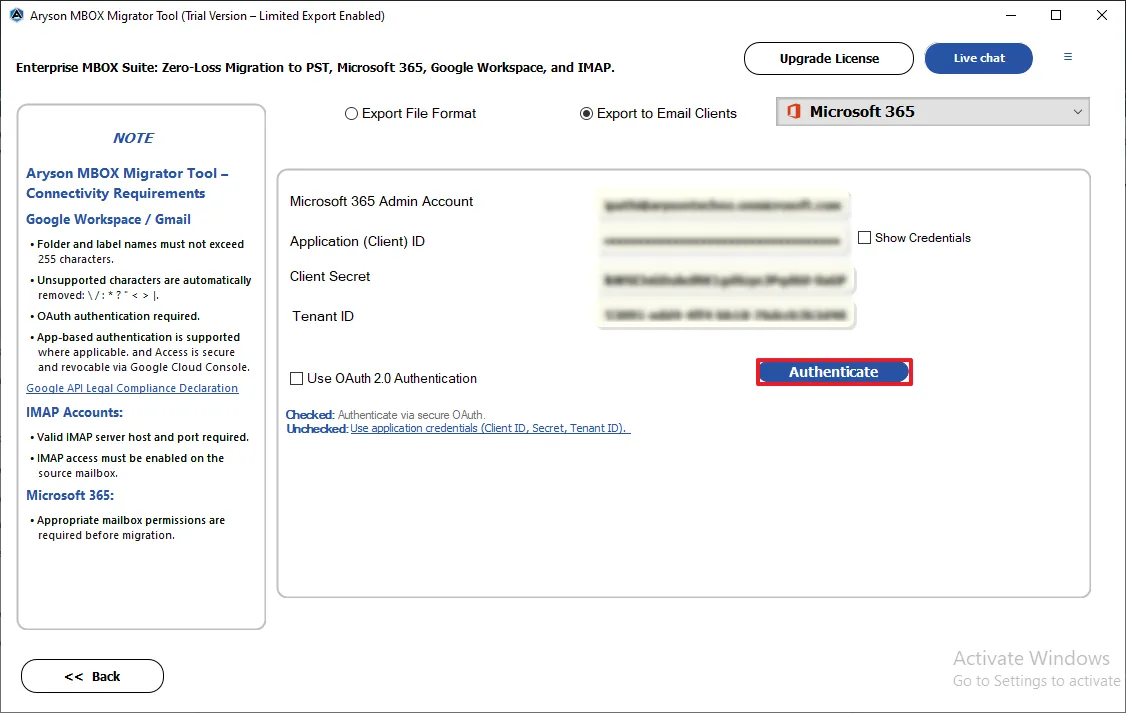Click the Client Secret label
Image resolution: width=1126 pixels, height=713 pixels.
click(330, 276)
